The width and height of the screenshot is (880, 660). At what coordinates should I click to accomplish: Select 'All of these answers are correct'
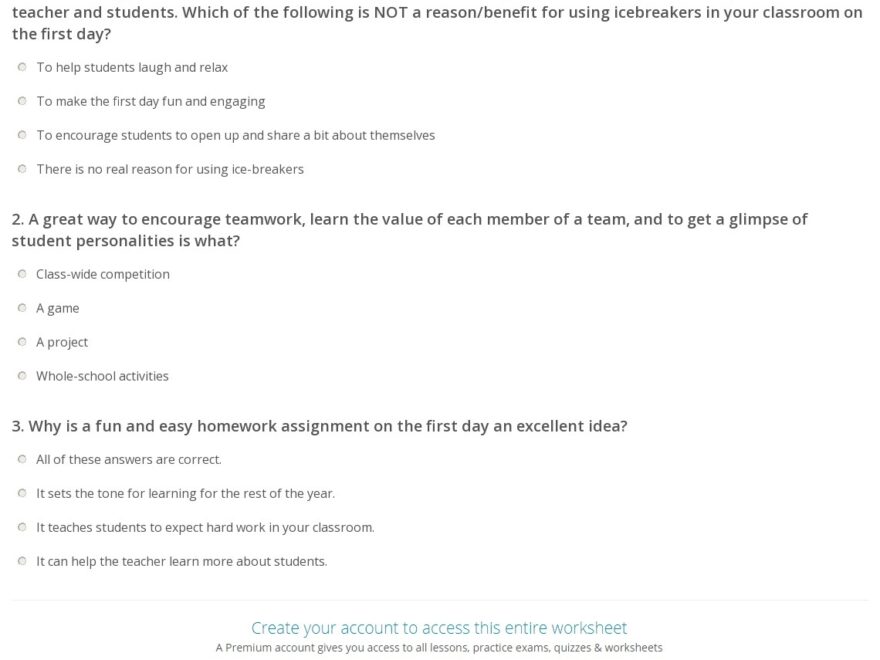[x=21, y=458]
